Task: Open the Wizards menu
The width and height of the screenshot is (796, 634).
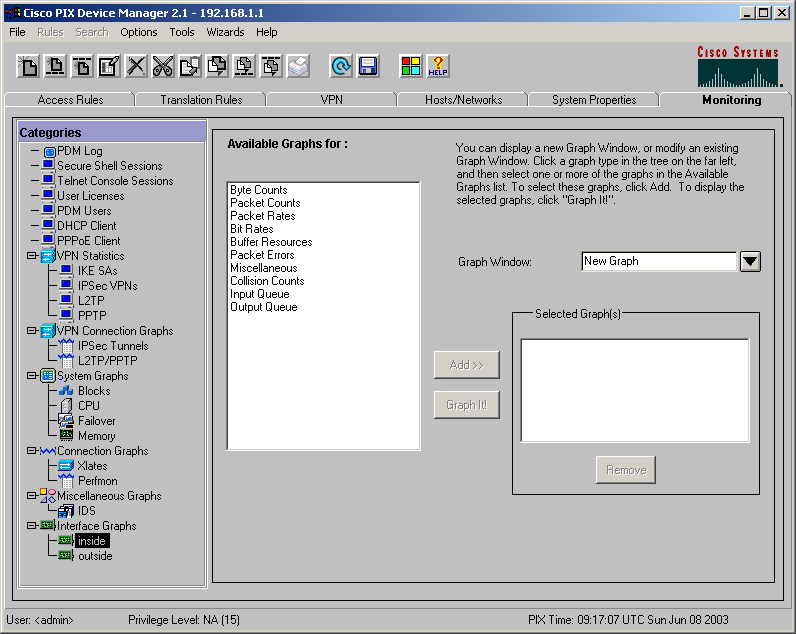Action: 225,32
